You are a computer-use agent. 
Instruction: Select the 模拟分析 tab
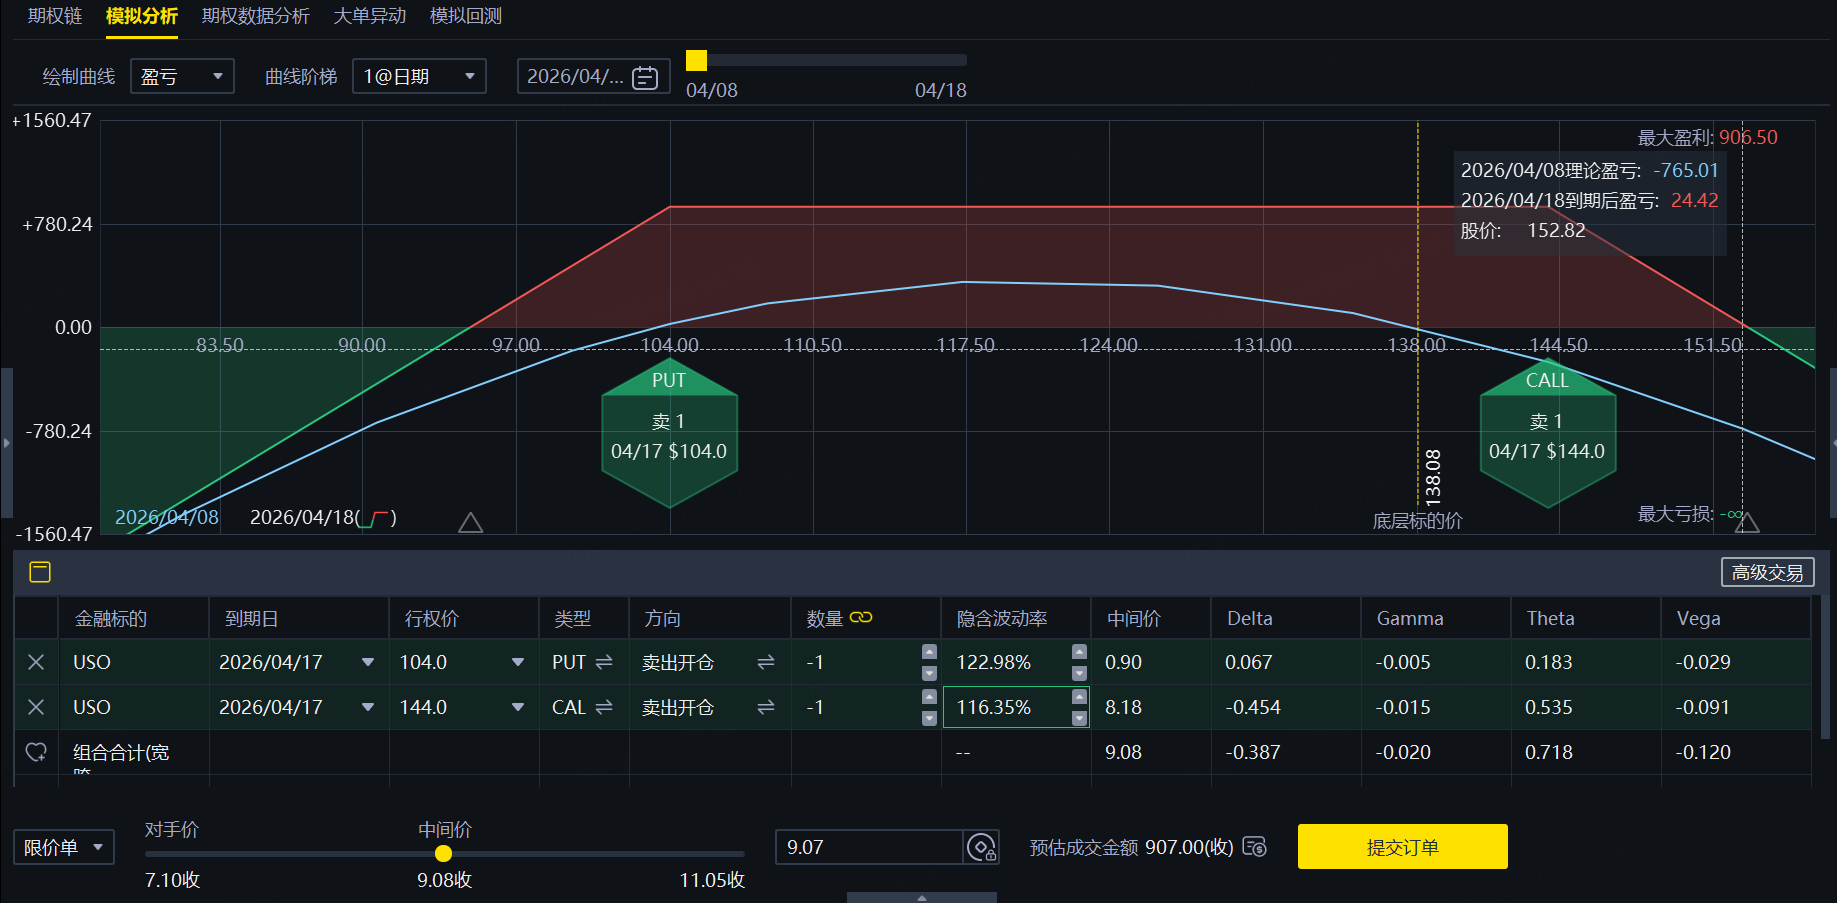click(x=142, y=16)
